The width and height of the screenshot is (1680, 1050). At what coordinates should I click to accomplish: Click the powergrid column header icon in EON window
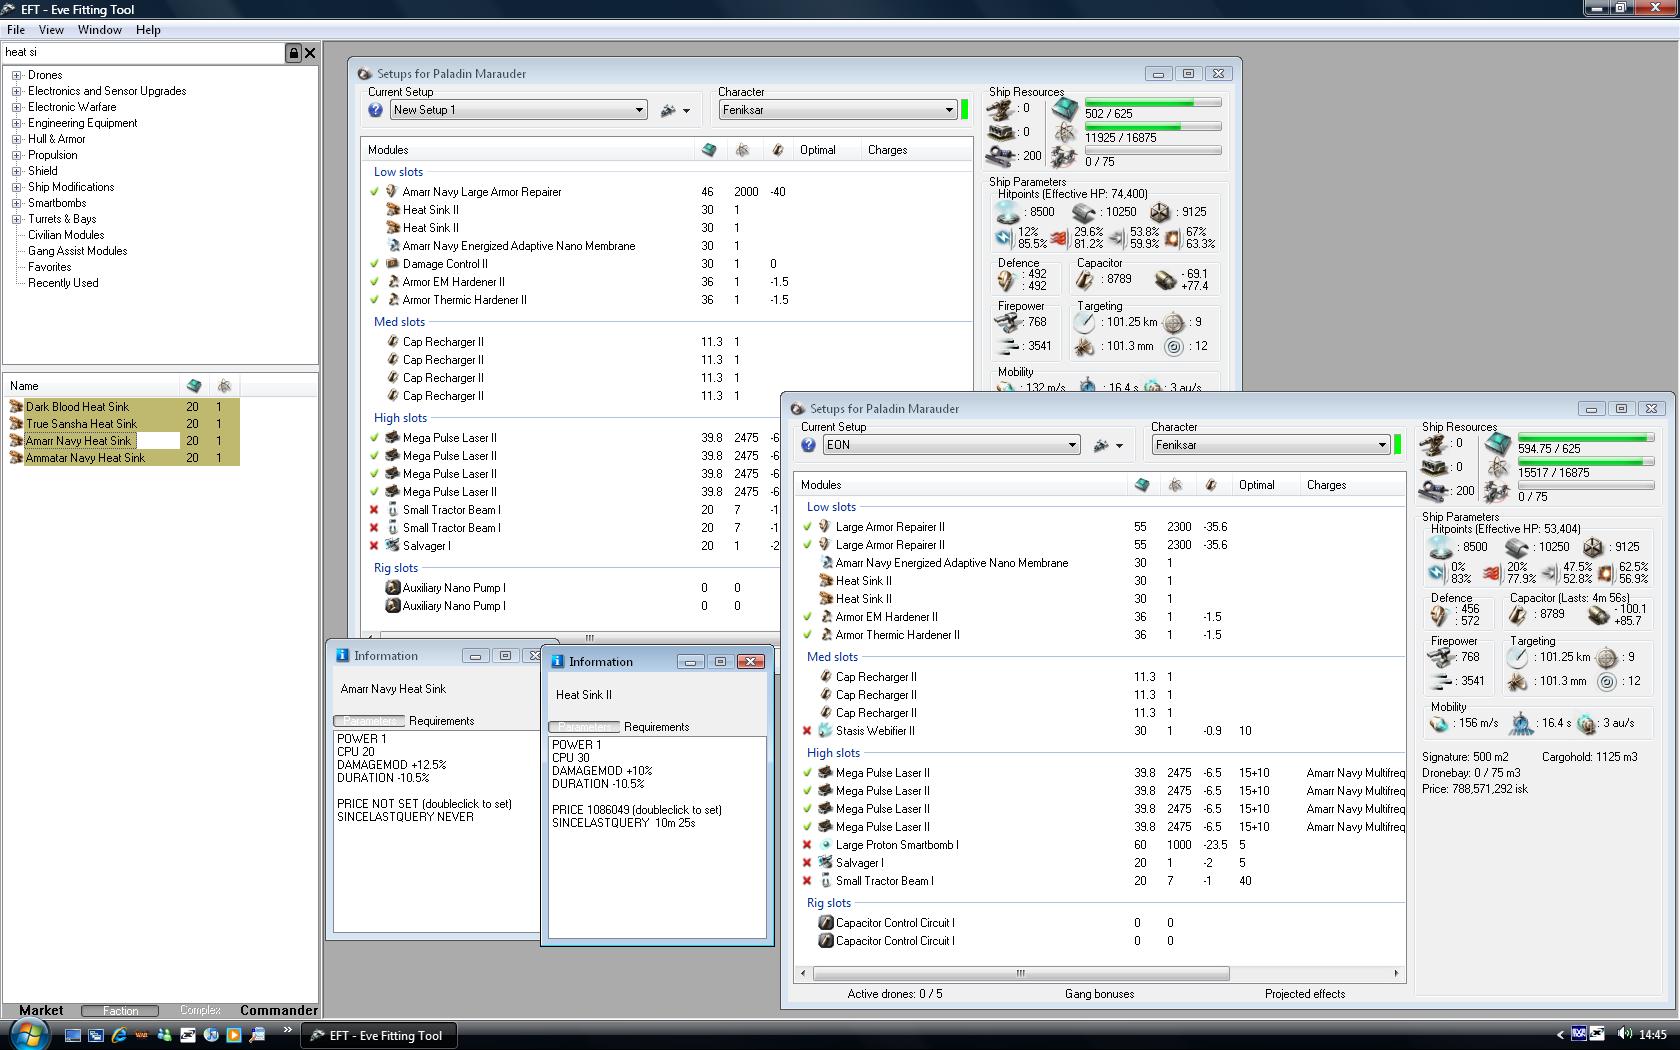click(1176, 485)
